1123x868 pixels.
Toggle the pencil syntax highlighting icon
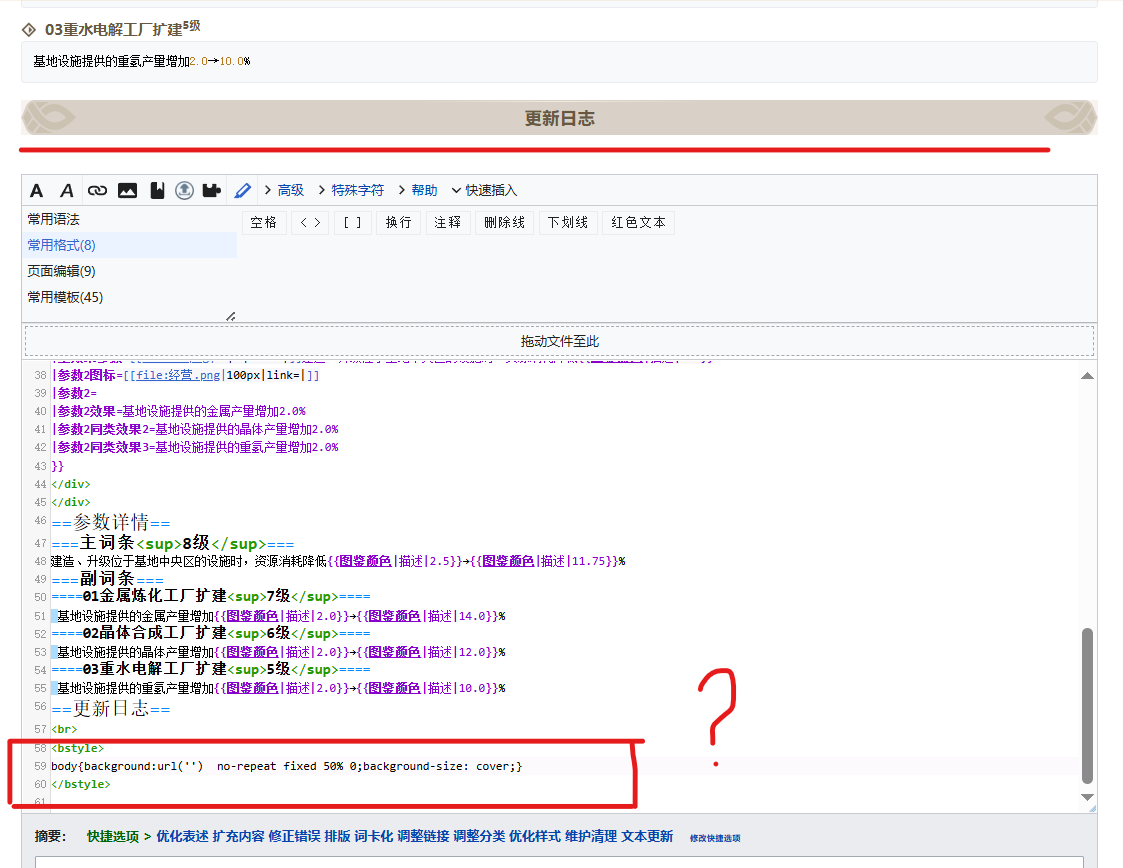(x=242, y=191)
